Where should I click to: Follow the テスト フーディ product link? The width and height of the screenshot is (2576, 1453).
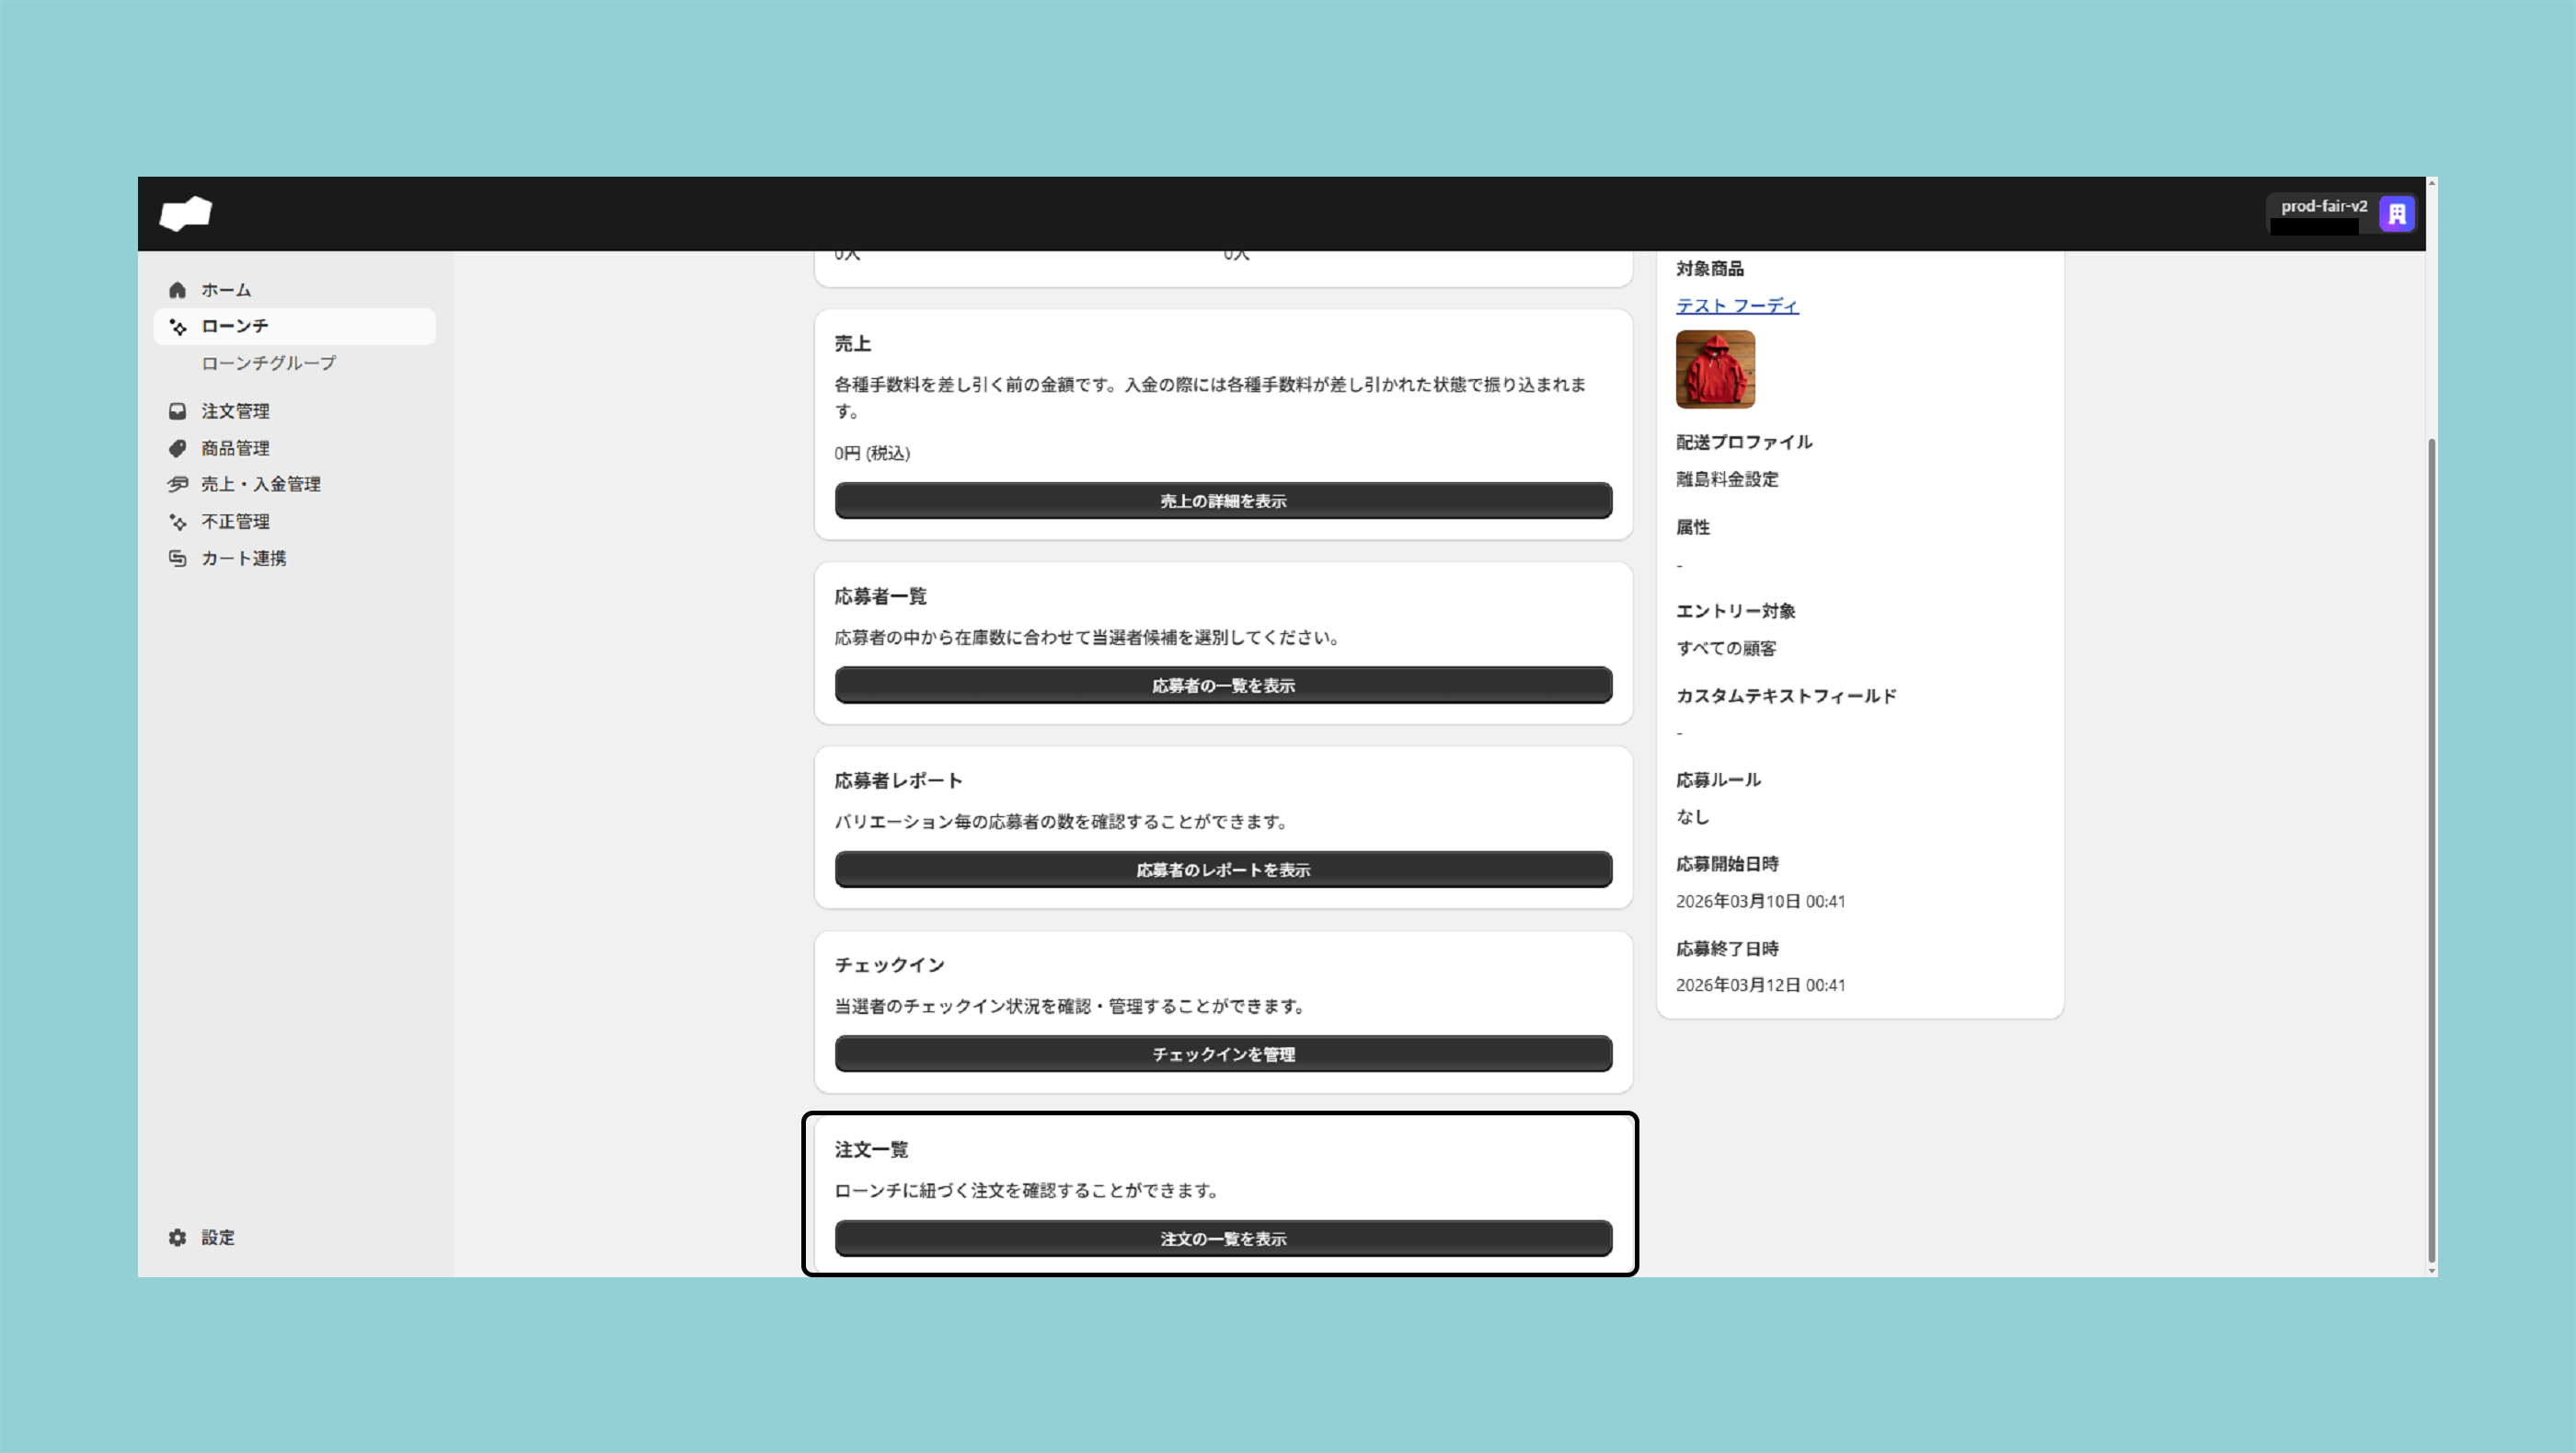(x=1736, y=306)
